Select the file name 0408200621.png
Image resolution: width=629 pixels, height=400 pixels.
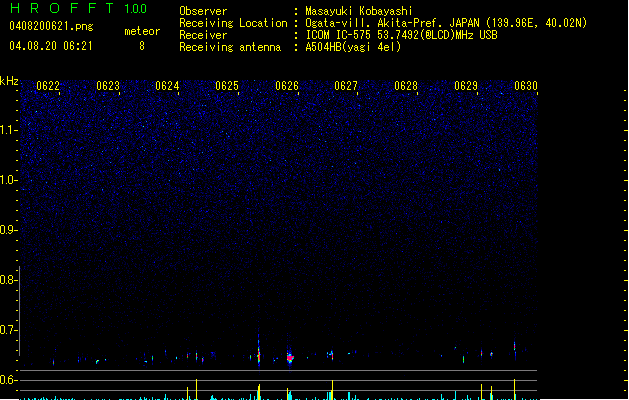click(x=51, y=26)
